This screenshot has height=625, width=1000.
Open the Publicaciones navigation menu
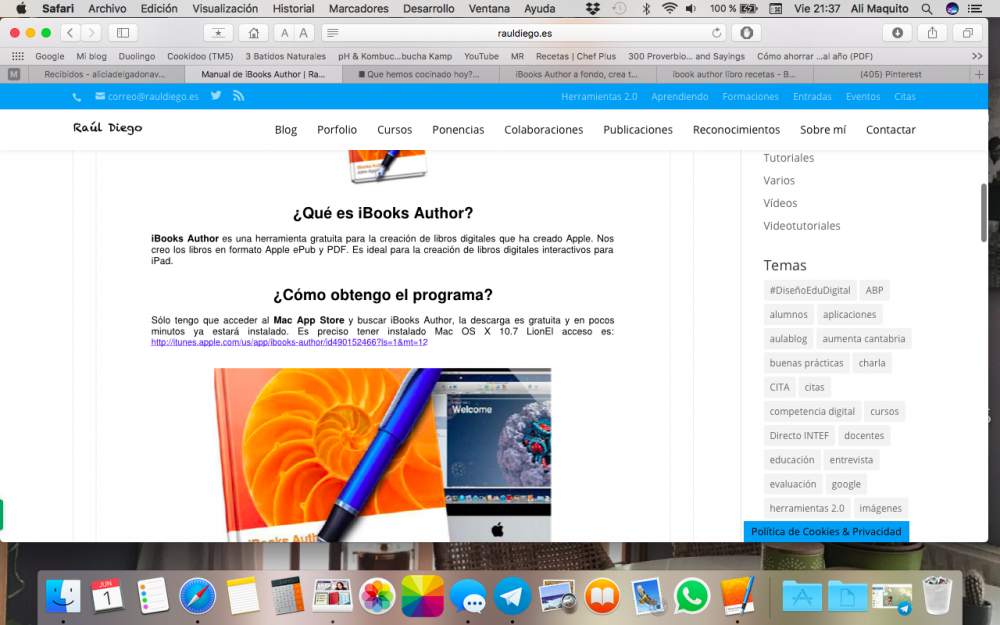pos(637,129)
